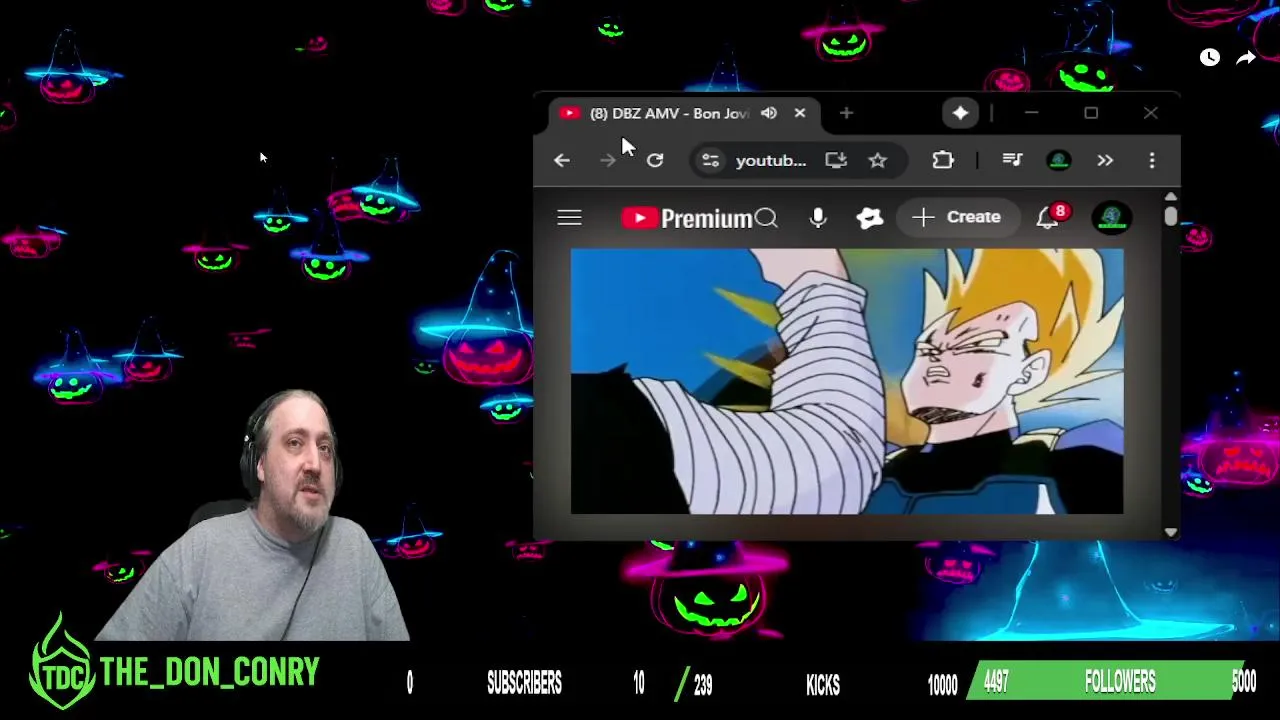Click the vertical scrollbar thumb
This screenshot has width=1280, height=720.
click(1170, 216)
